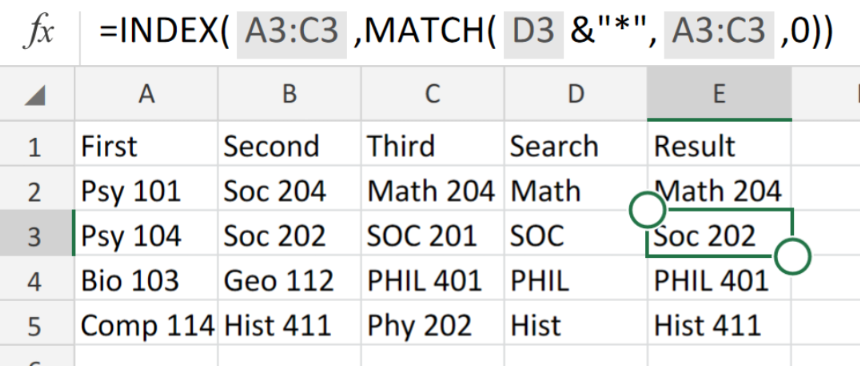
Task: Click inside the formula bar text
Action: click(466, 32)
